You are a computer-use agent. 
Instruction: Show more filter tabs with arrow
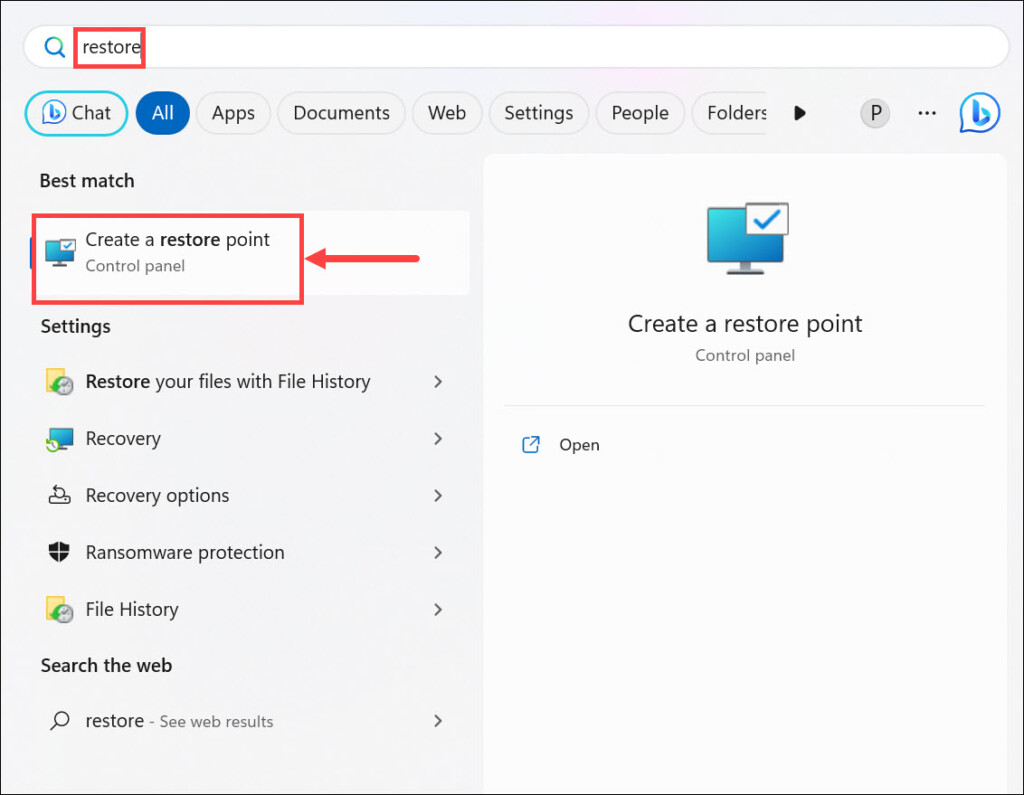click(x=799, y=113)
